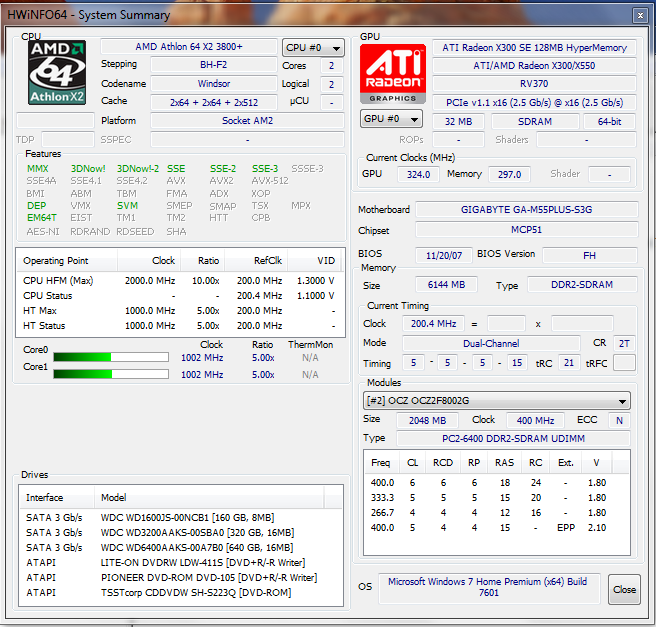Image resolution: width=656 pixels, height=627 pixels.
Task: Select LITE-ON DVDRW LDW-411S drive row
Action: click(x=181, y=563)
